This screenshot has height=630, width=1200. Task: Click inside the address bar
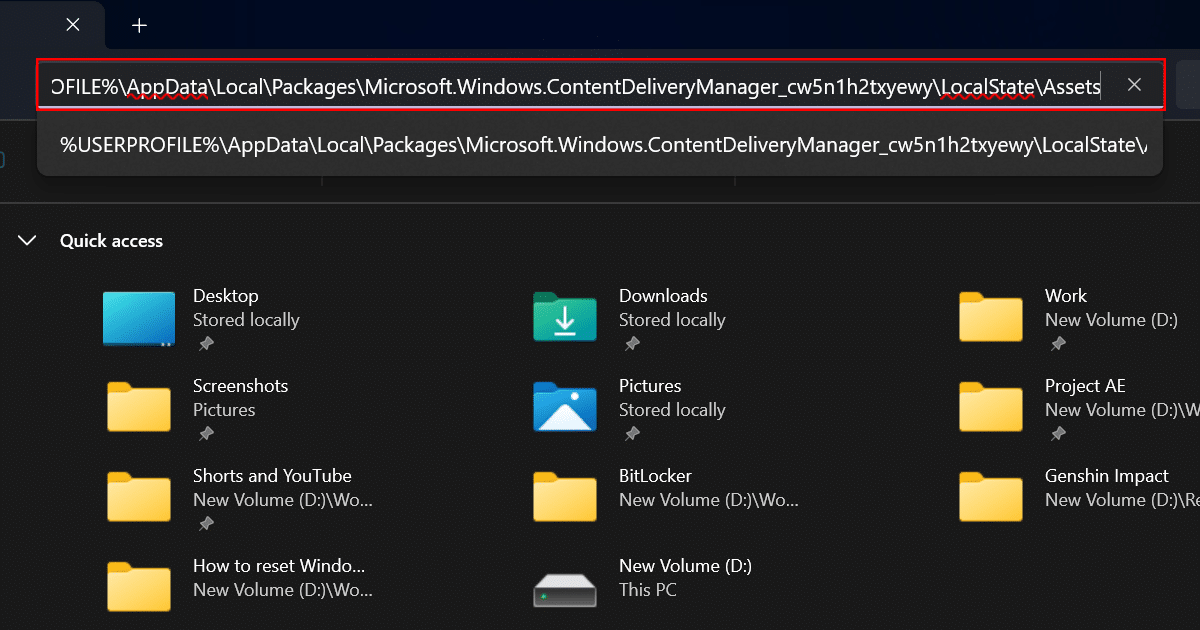(x=550, y=86)
